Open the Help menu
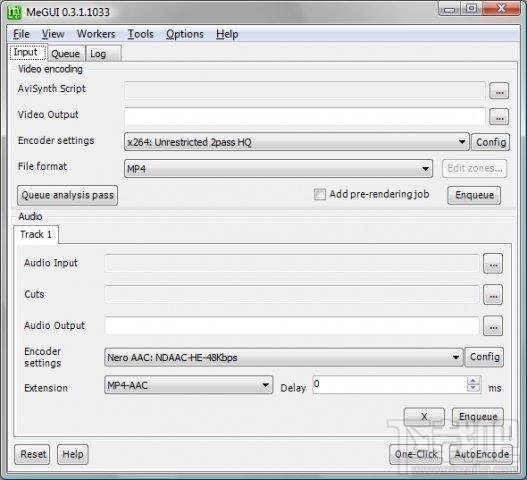The height and width of the screenshot is (480, 527). 227,34
